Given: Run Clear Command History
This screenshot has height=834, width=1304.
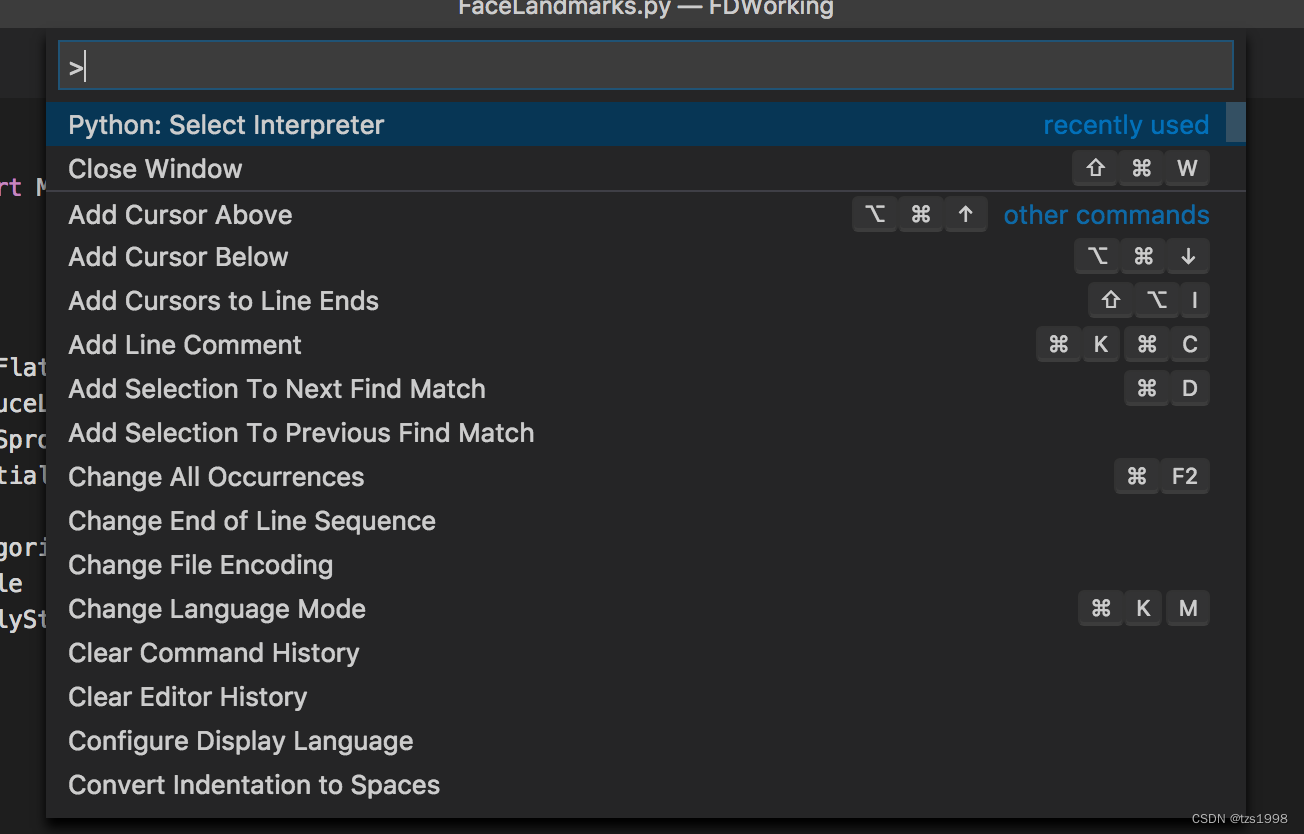Looking at the screenshot, I should [213, 652].
